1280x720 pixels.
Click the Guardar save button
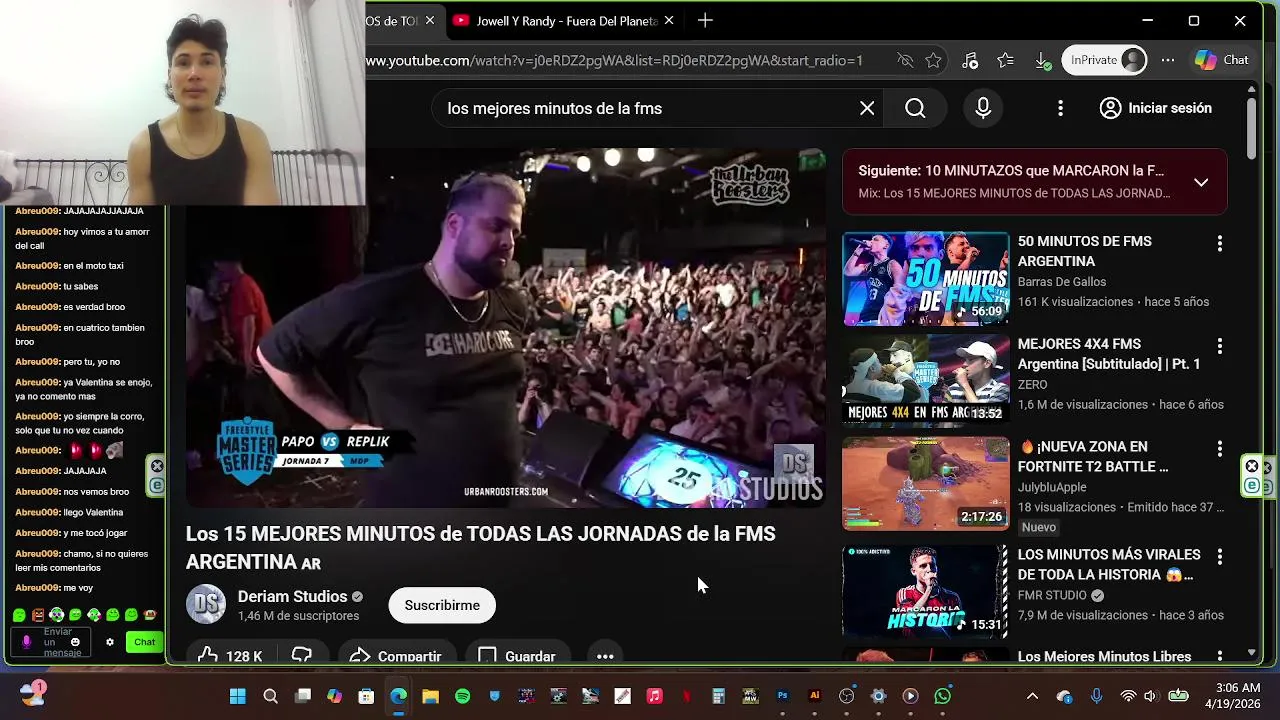tap(517, 655)
